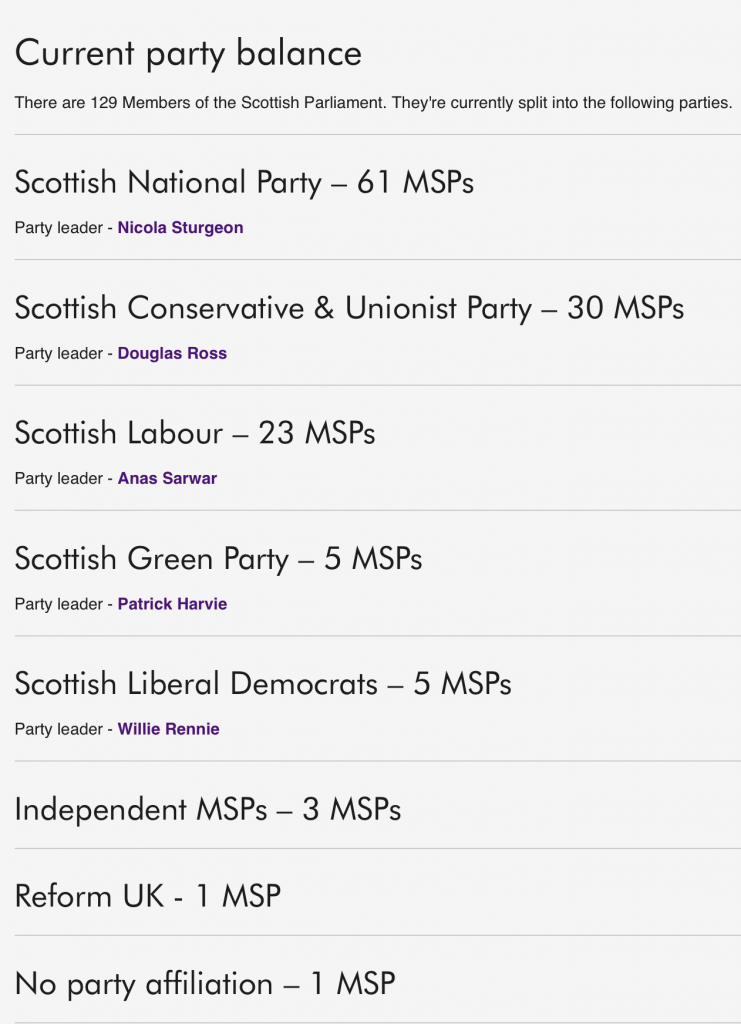Follow the Anas Sarwar link

167,478
